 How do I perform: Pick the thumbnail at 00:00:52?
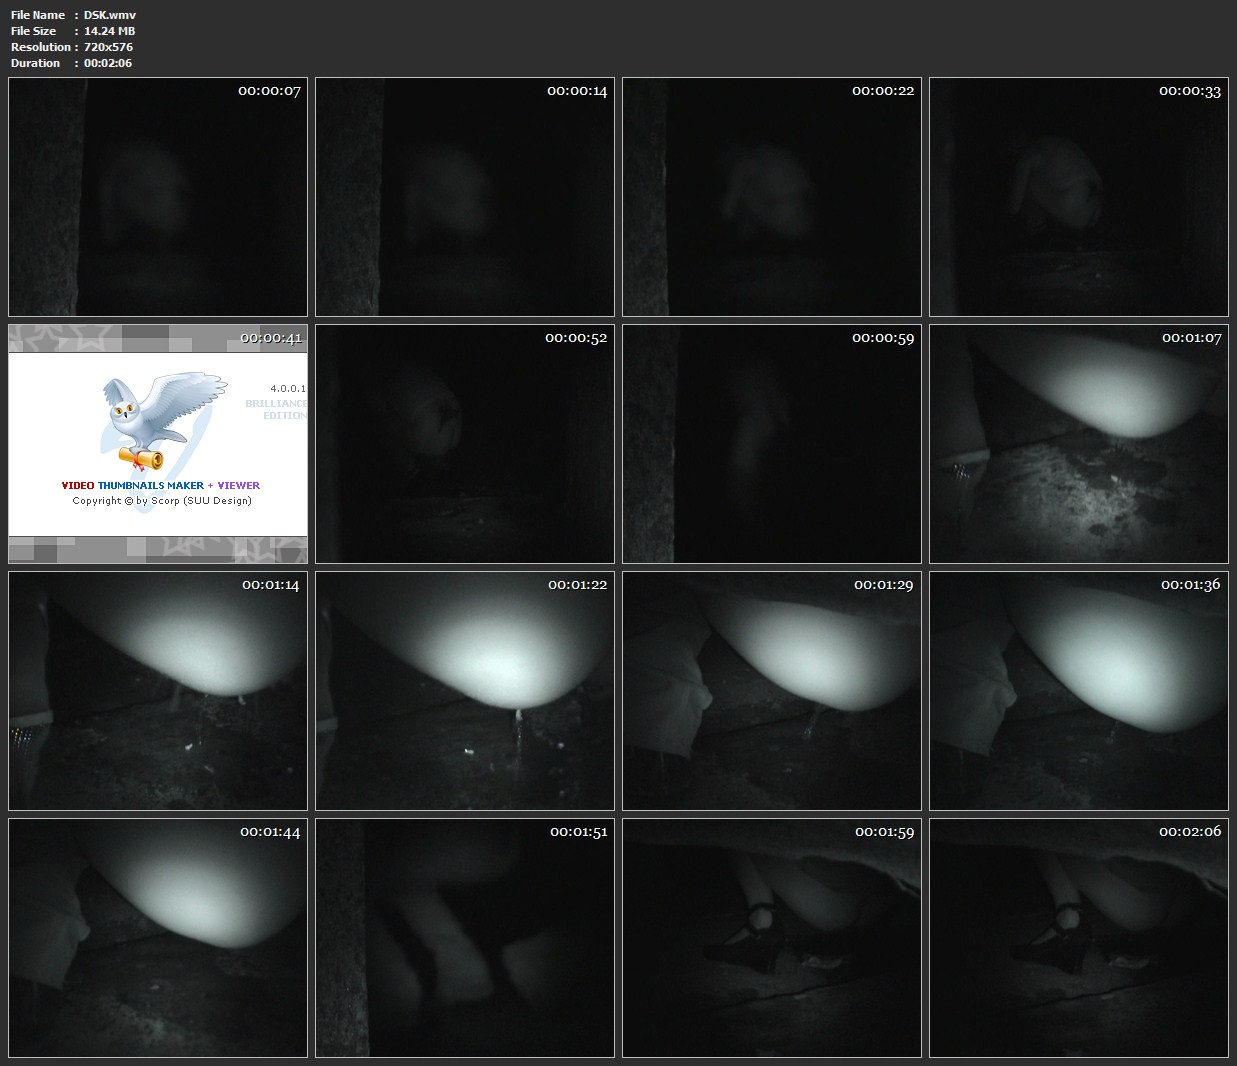tap(465, 444)
